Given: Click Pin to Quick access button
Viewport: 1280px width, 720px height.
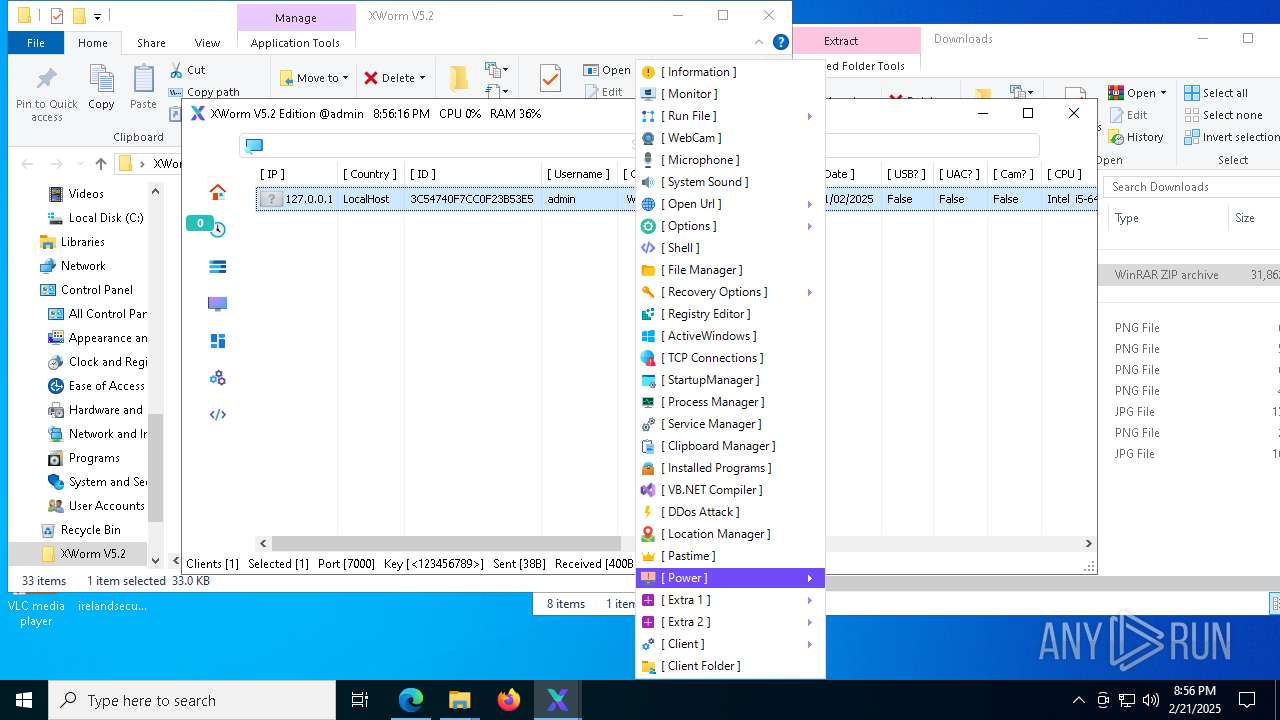Looking at the screenshot, I should coord(46,95).
